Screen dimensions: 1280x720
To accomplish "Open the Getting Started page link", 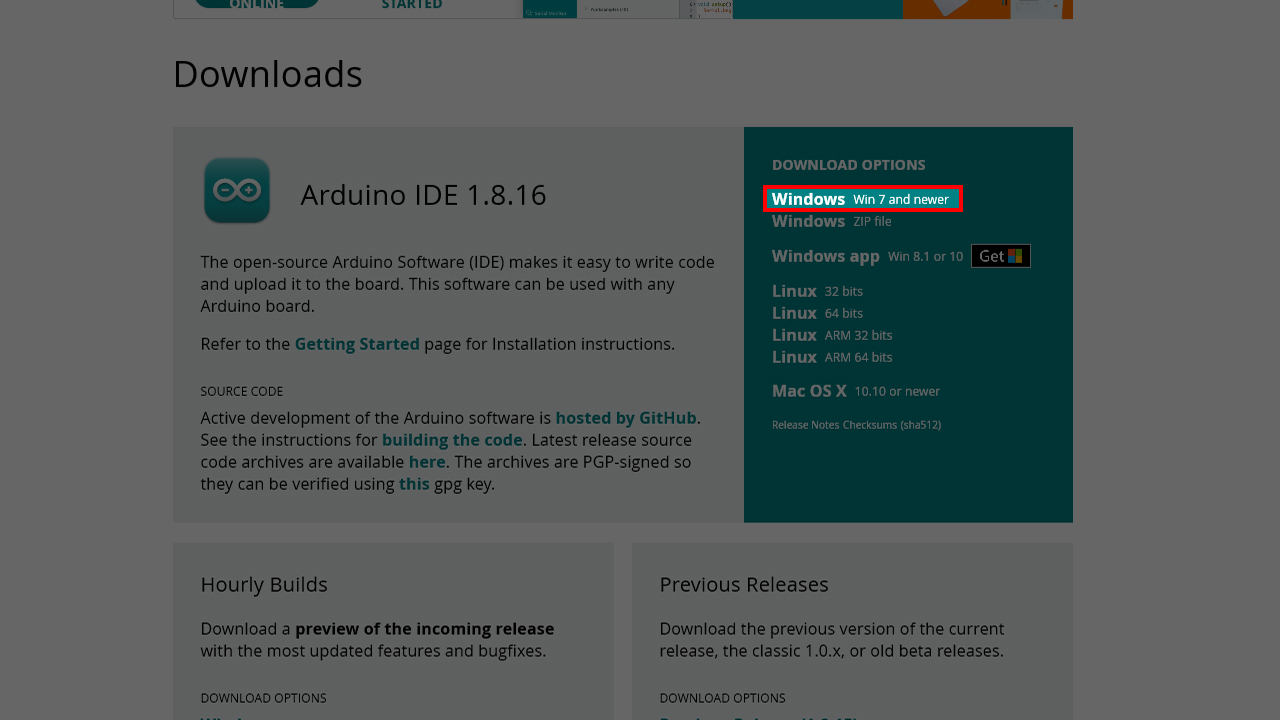I will pyautogui.click(x=357, y=344).
